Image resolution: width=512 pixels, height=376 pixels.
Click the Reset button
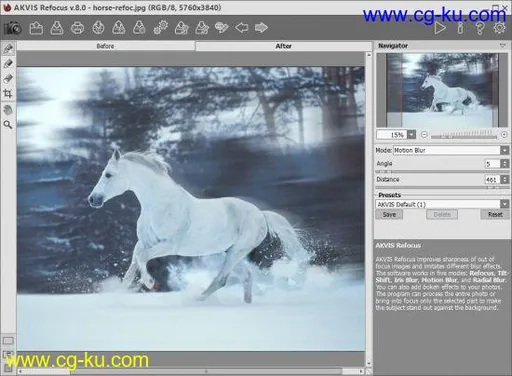pos(495,214)
